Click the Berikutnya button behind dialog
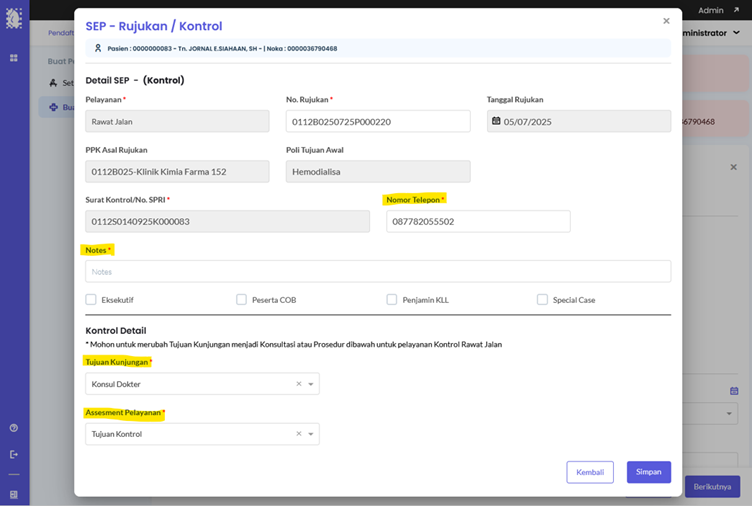The width and height of the screenshot is (752, 506). coord(712,486)
